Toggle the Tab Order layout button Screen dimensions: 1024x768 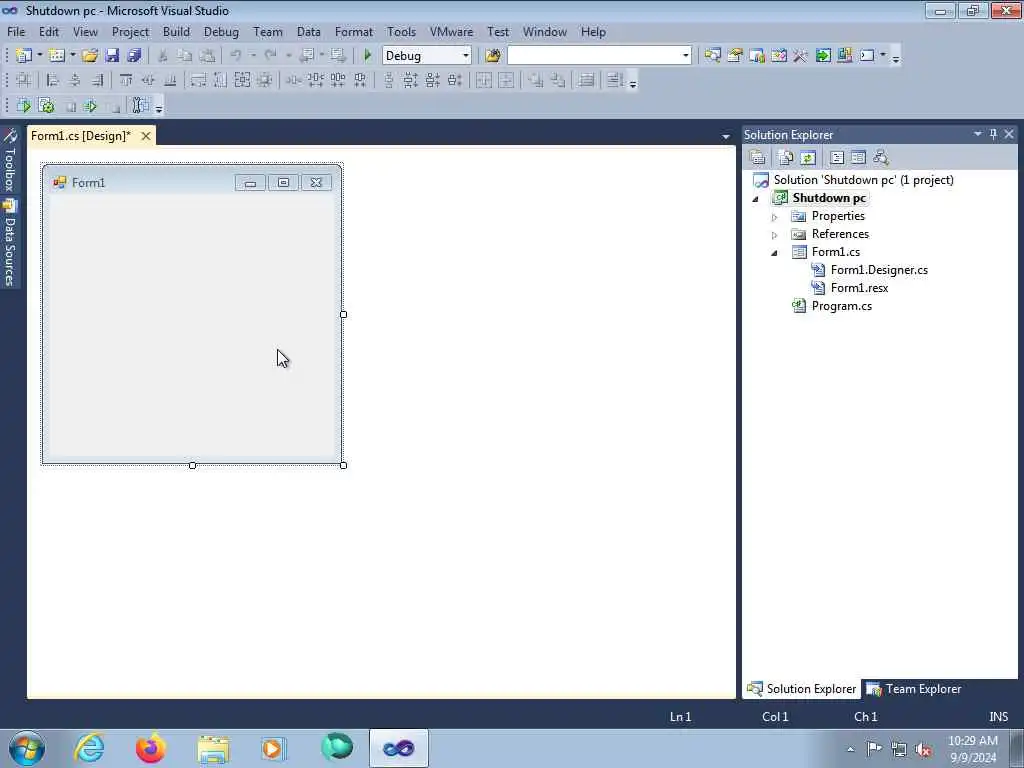point(614,80)
